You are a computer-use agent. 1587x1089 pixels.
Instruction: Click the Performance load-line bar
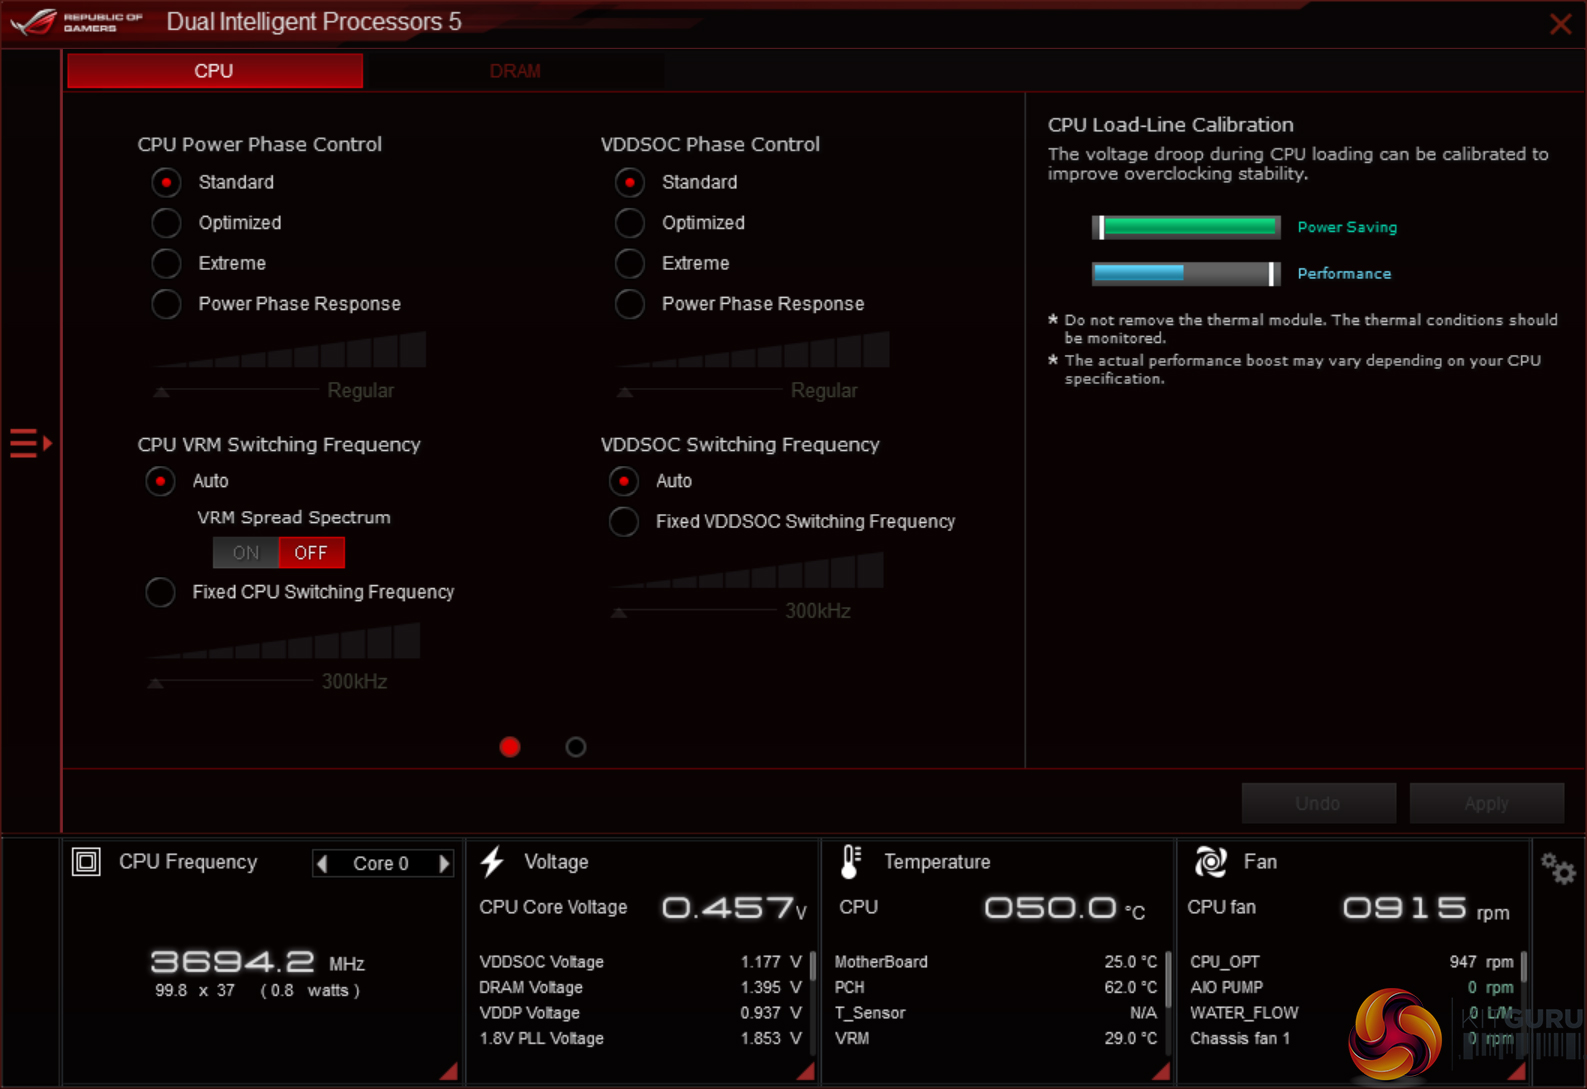[1186, 273]
